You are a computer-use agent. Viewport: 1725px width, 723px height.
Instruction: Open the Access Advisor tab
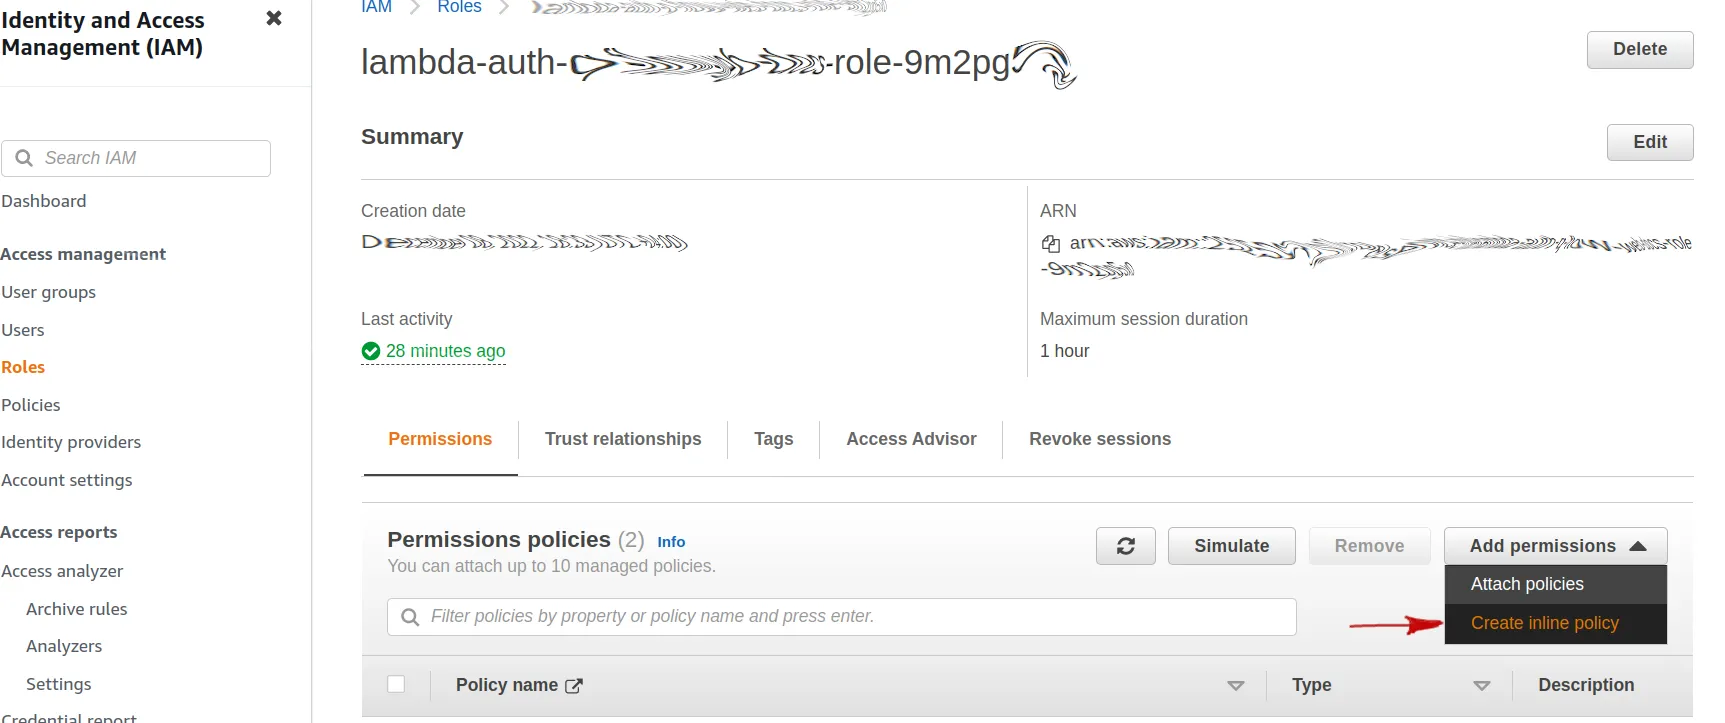911,439
